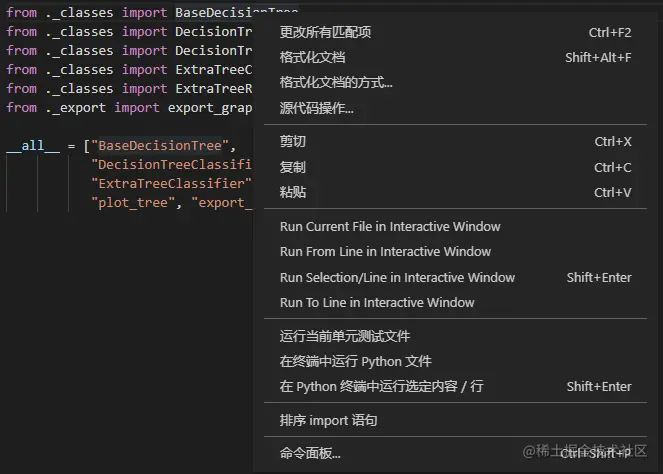Click 粘贴 in the context menu
The image size is (663, 474).
[x=455, y=192]
